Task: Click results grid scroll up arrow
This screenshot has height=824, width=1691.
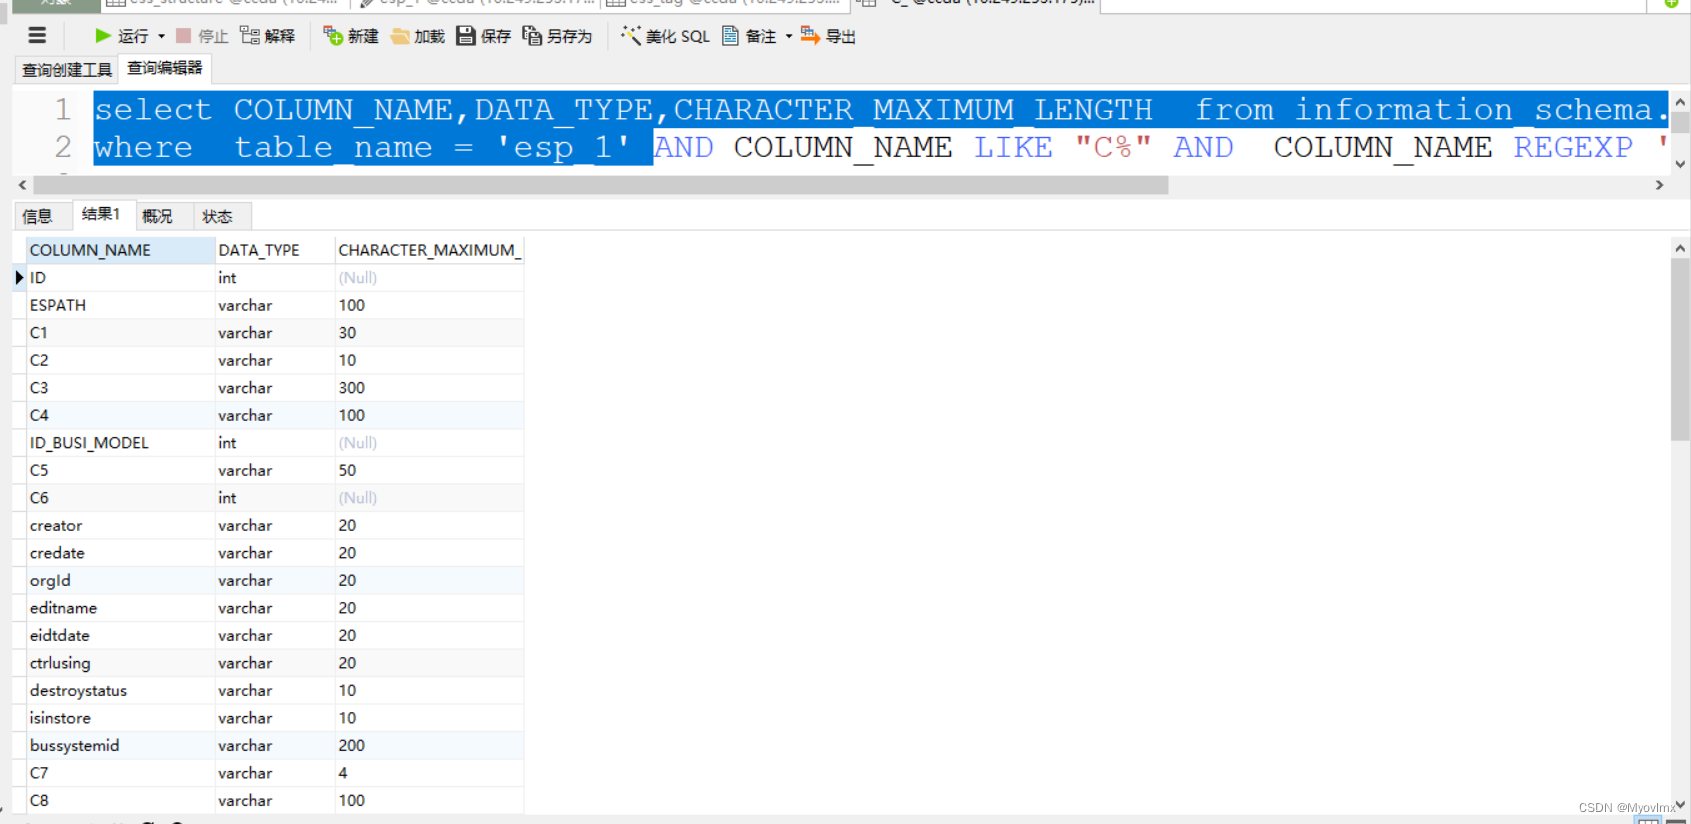Action: pyautogui.click(x=1680, y=248)
